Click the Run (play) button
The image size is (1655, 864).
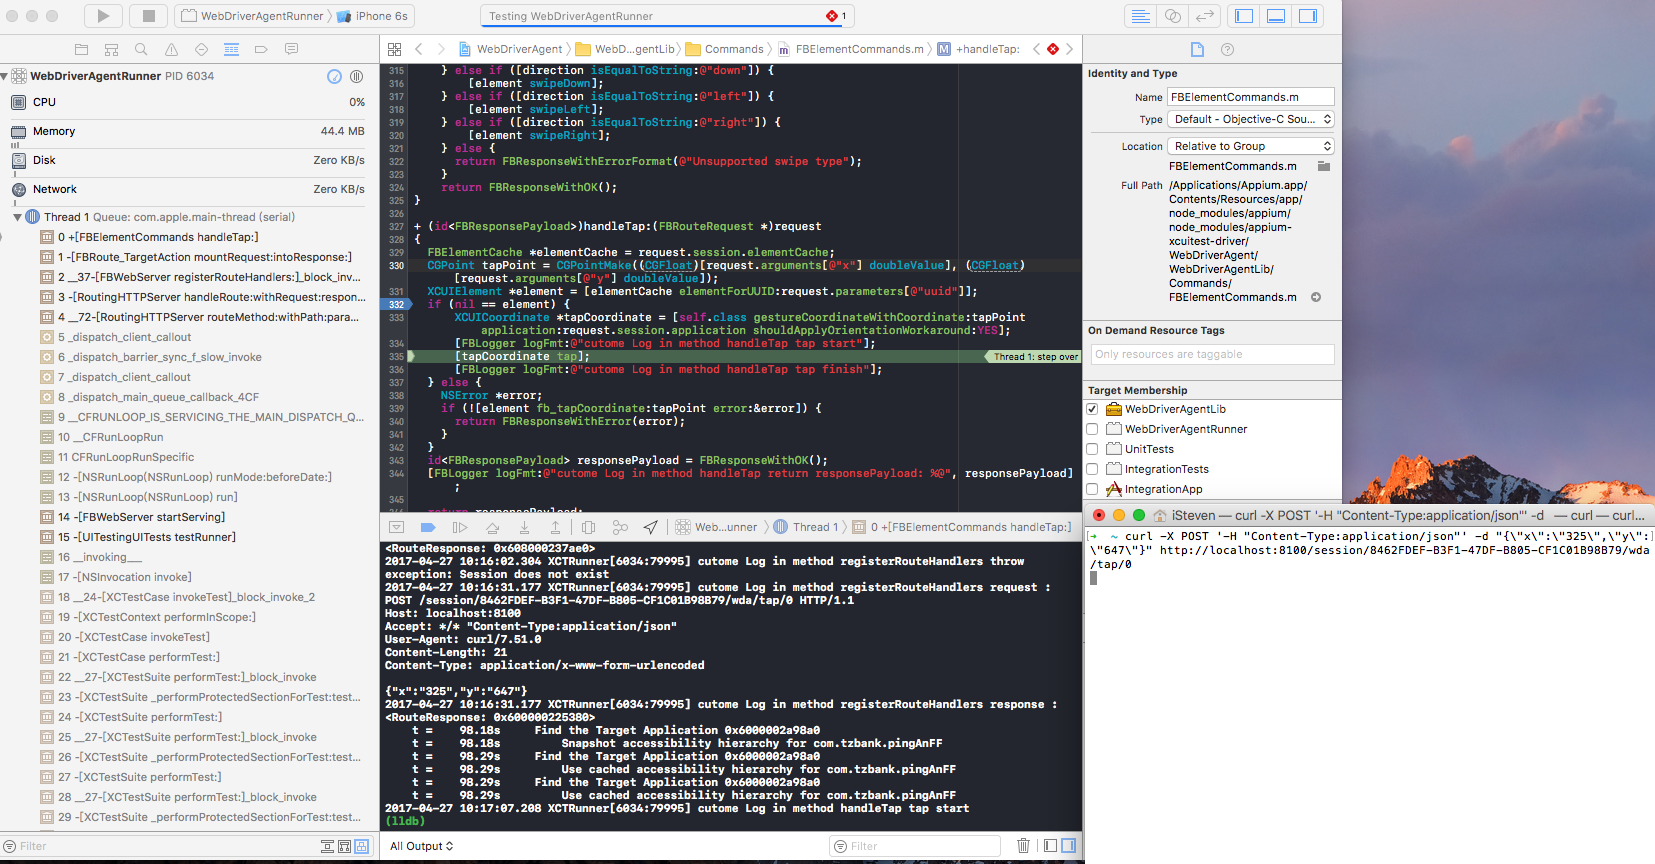pos(103,16)
